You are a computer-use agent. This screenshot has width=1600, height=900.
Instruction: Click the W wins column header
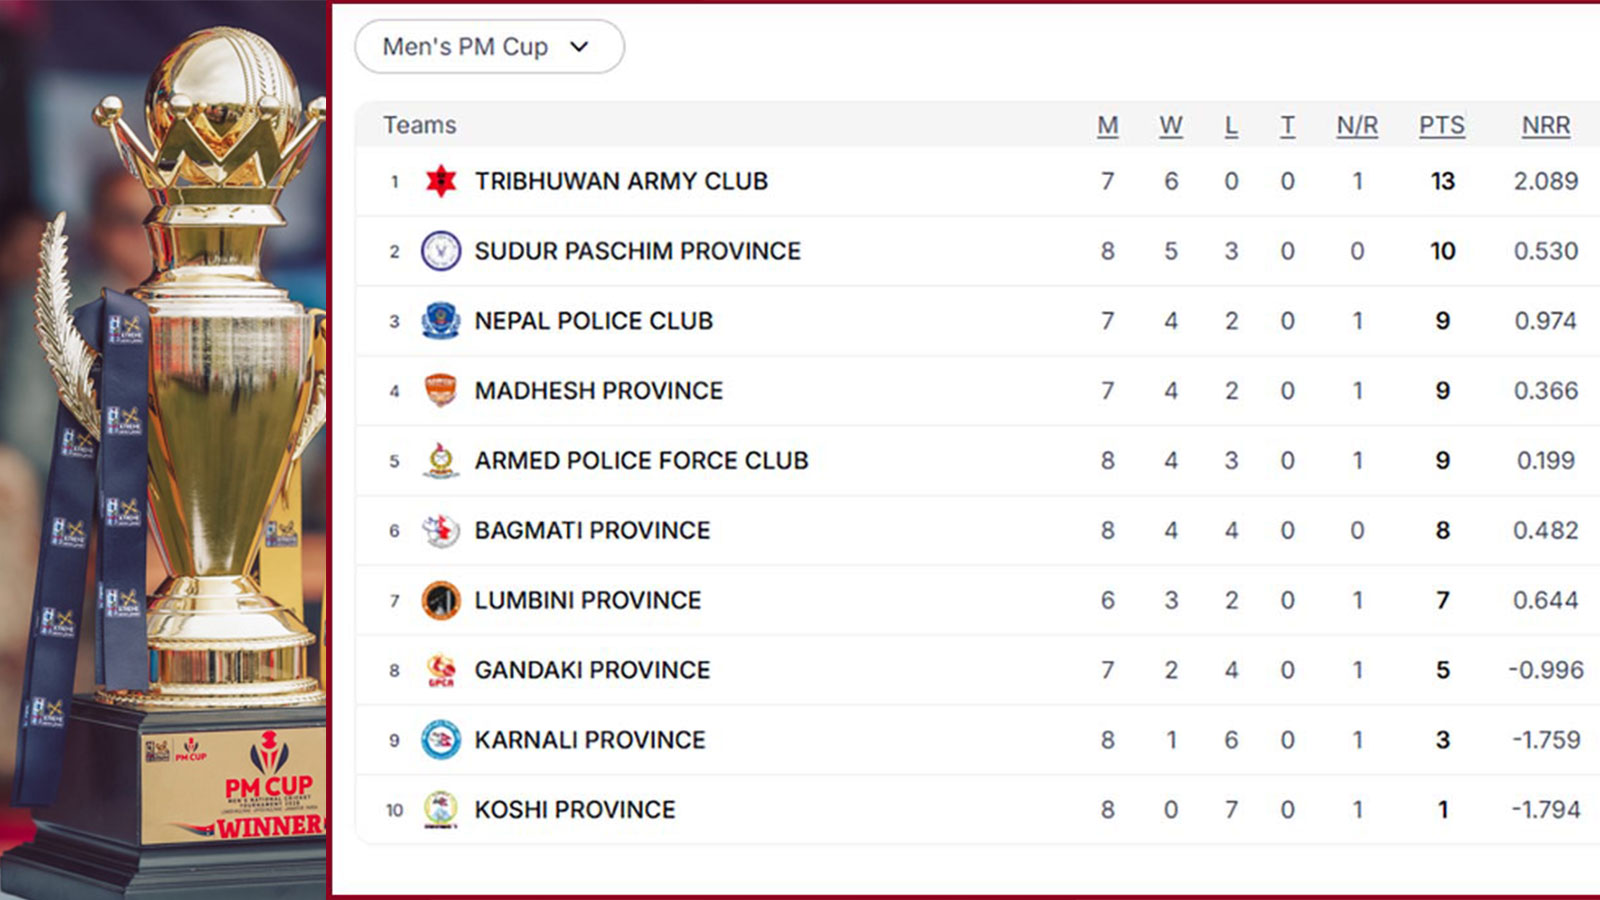tap(1171, 125)
